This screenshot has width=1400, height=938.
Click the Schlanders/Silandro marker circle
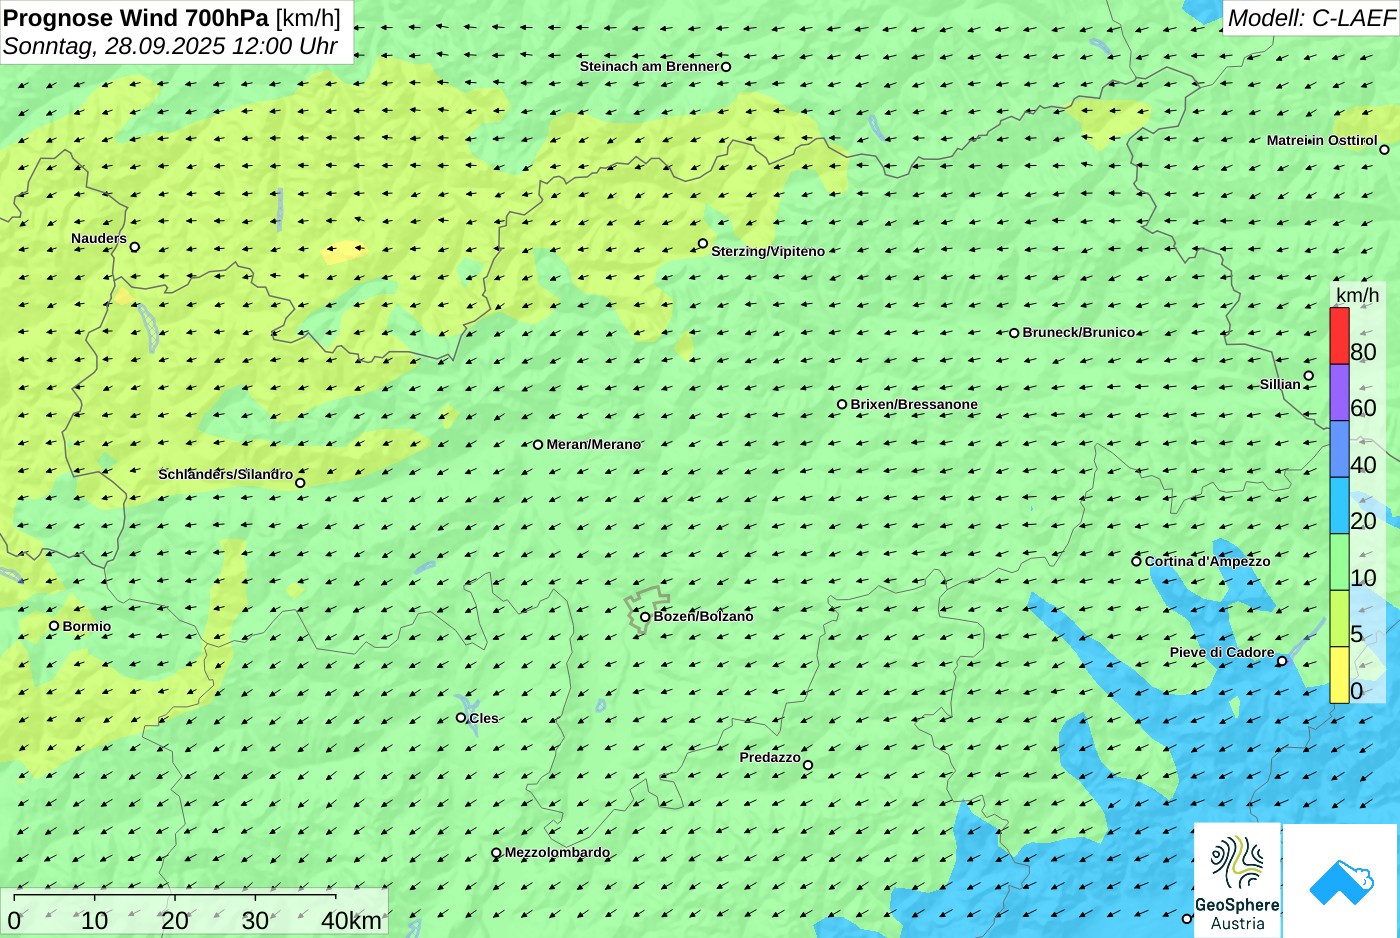[x=300, y=483]
